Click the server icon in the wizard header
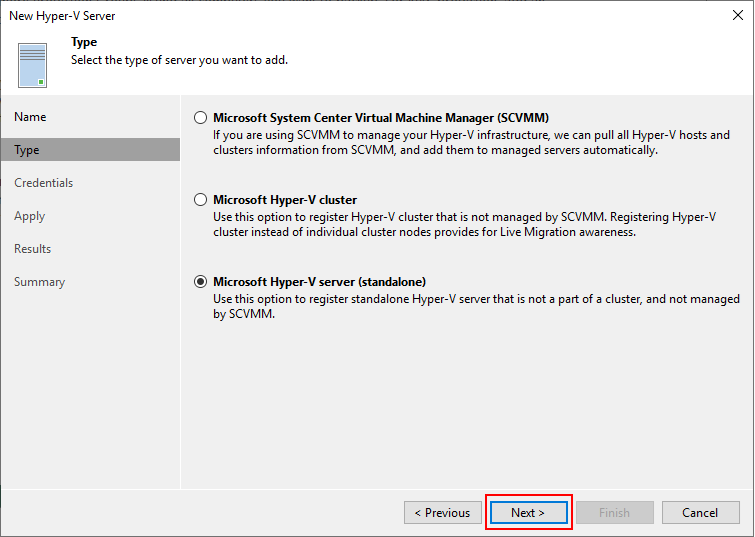The height and width of the screenshot is (537, 755). point(32,65)
